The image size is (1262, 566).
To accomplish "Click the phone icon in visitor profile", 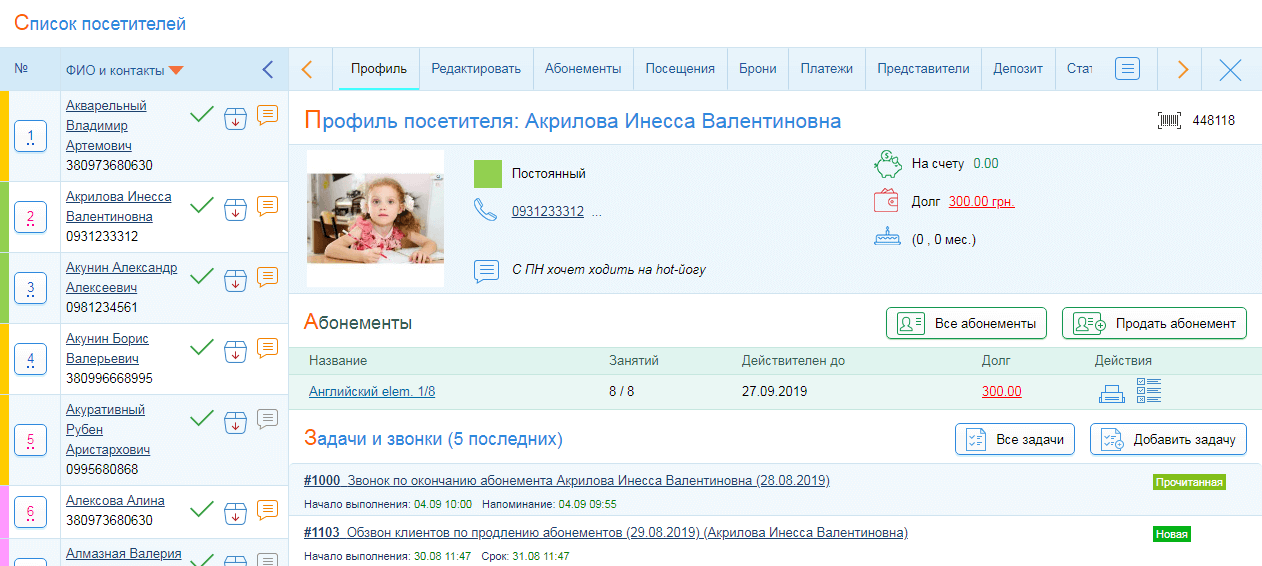I will (485, 211).
